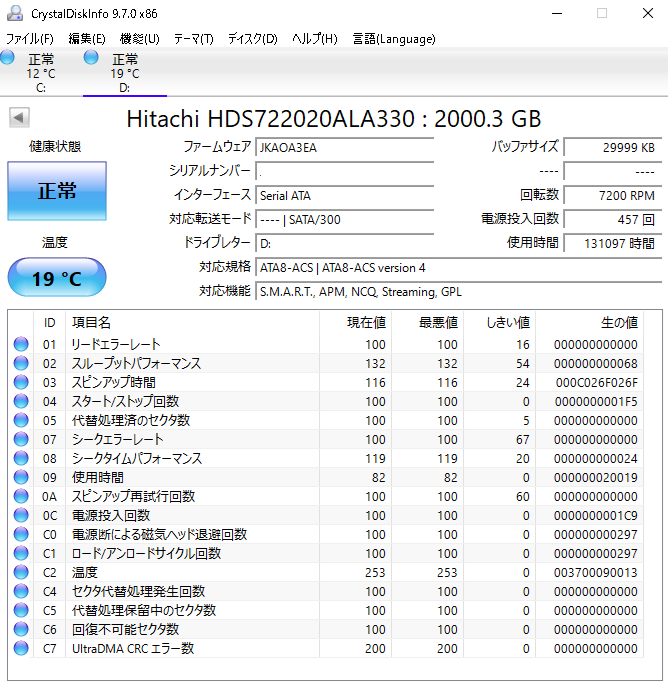Click status orb for 温度 attribute row

[x=21, y=573]
